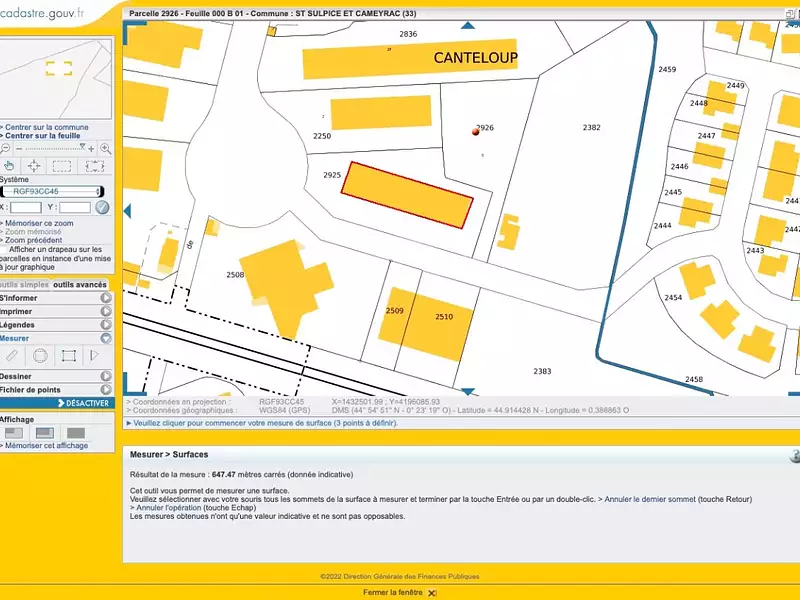Switch to the outils simples tab
Screen dimensions: 800x600
(x=24, y=285)
